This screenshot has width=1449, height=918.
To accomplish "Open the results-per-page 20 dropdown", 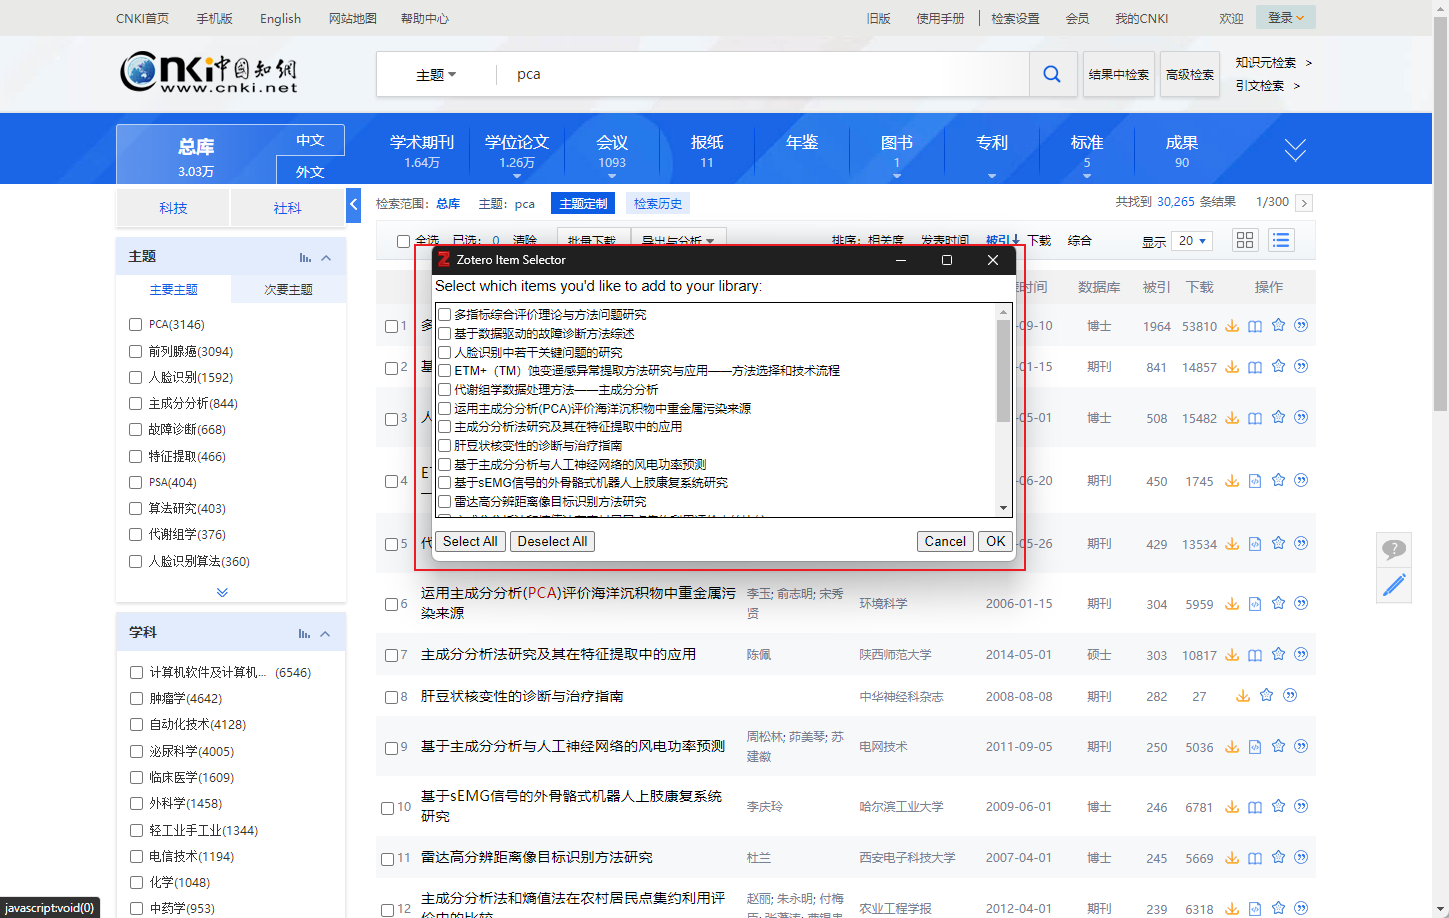I will point(1192,241).
